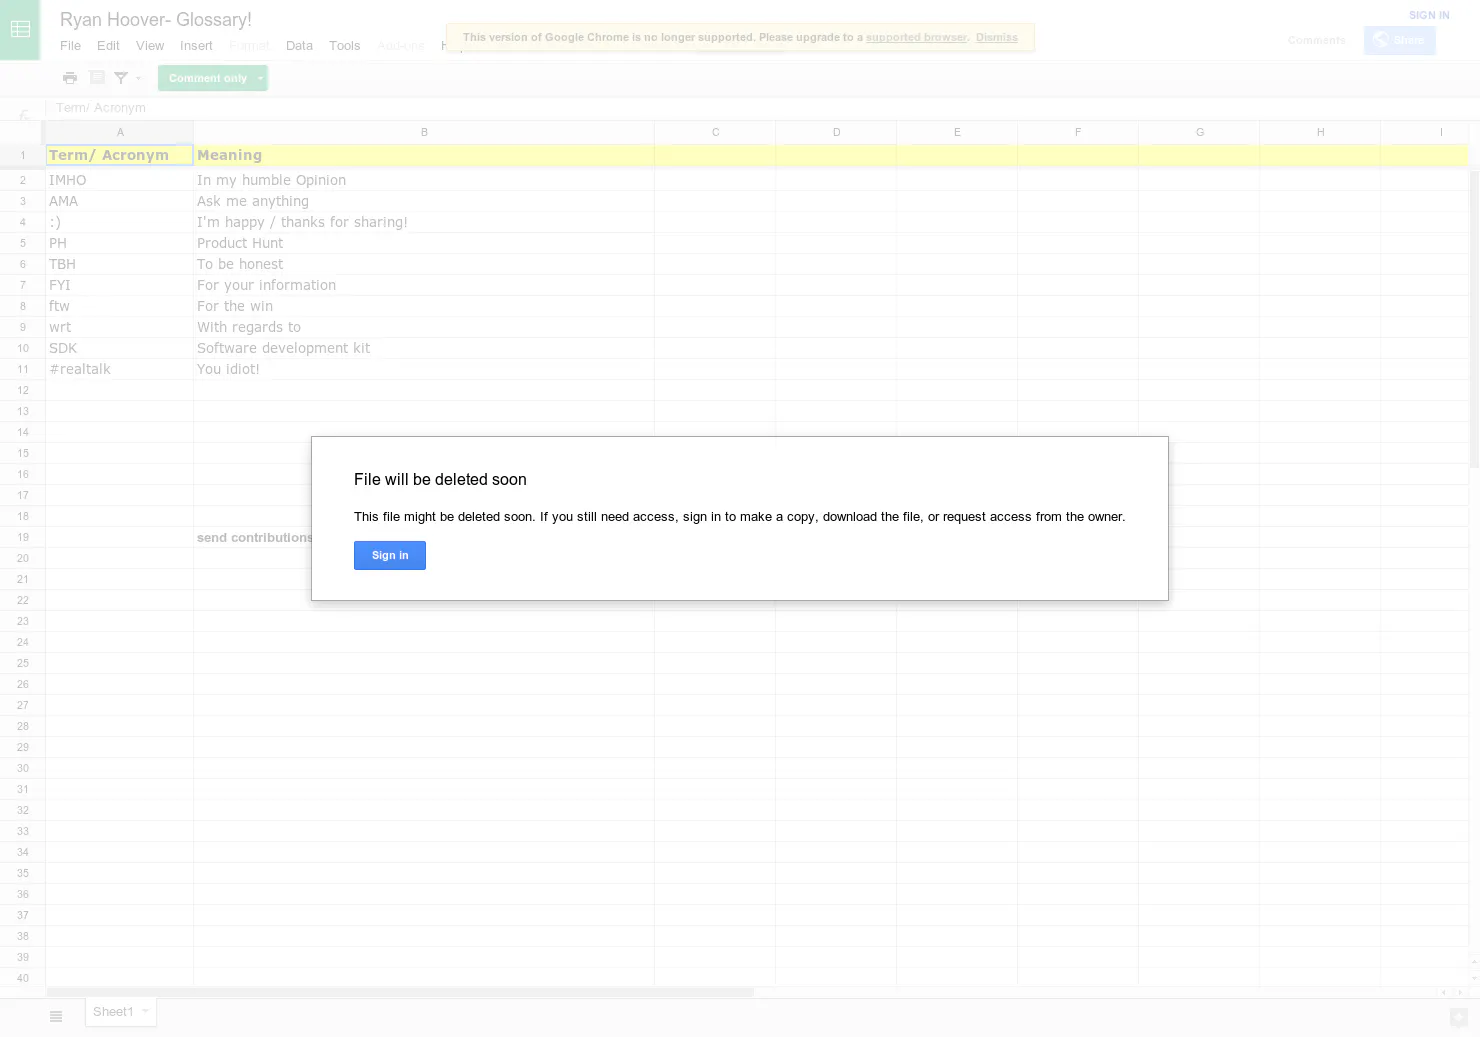Click the fx formula icon
The image size is (1480, 1037).
coord(24,114)
